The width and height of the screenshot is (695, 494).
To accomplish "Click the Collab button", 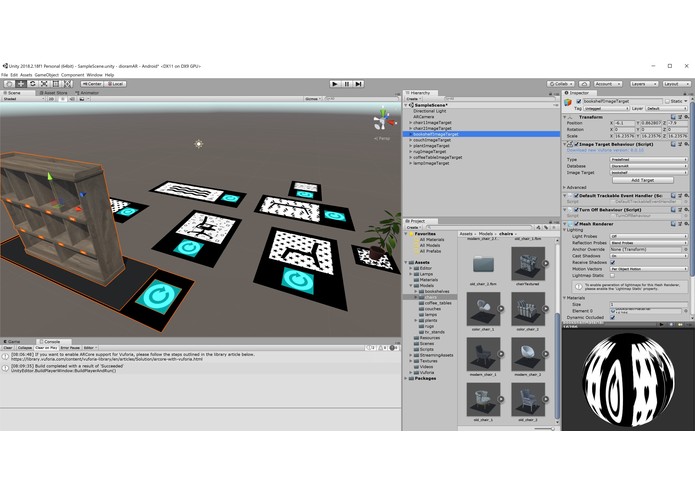I will (x=561, y=84).
